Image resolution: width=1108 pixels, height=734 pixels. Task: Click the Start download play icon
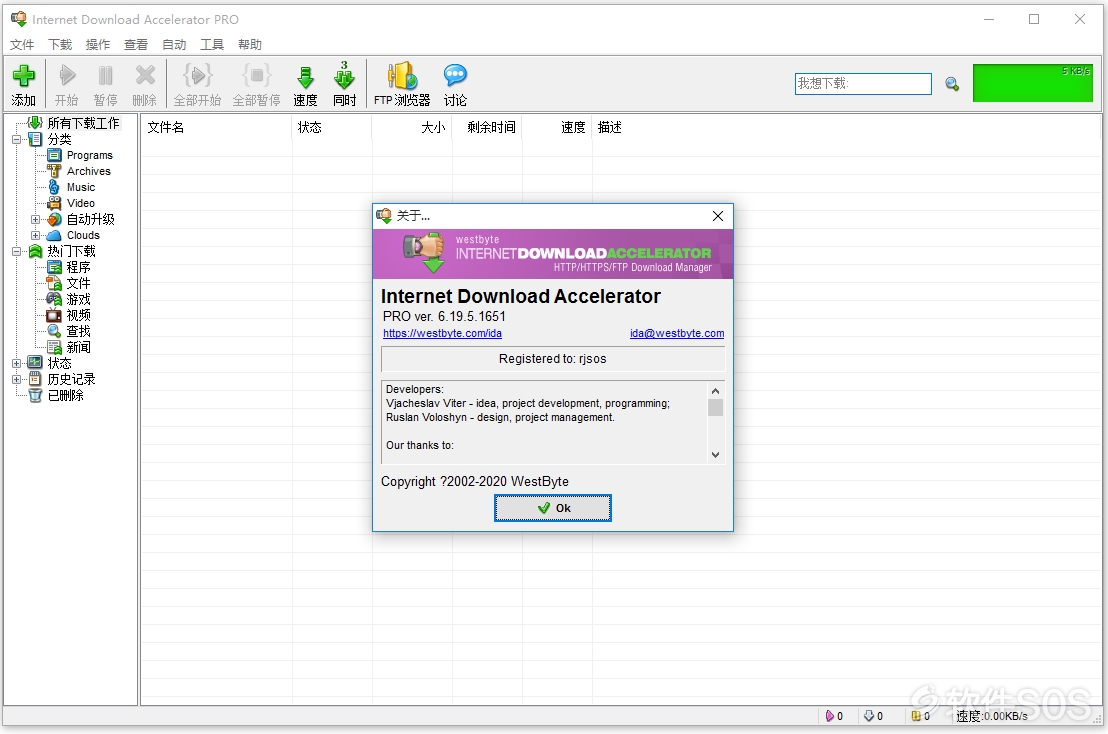pyautogui.click(x=67, y=75)
